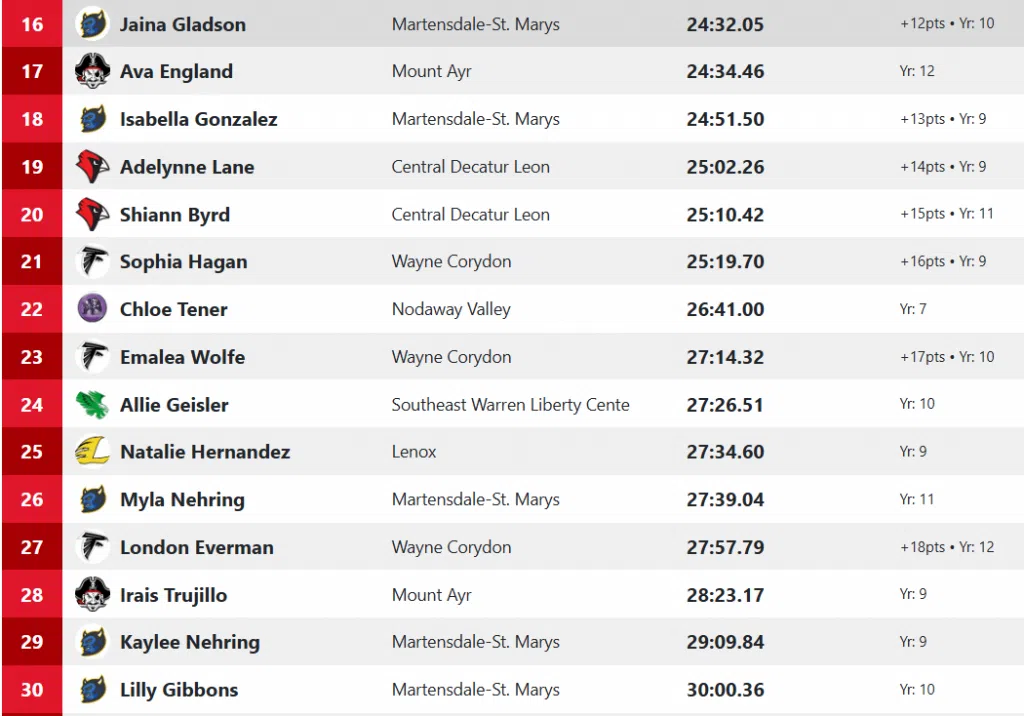Viewport: 1024px width, 716px height.
Task: Click the team logo beside Lilly Gibbons
Action: (93, 690)
